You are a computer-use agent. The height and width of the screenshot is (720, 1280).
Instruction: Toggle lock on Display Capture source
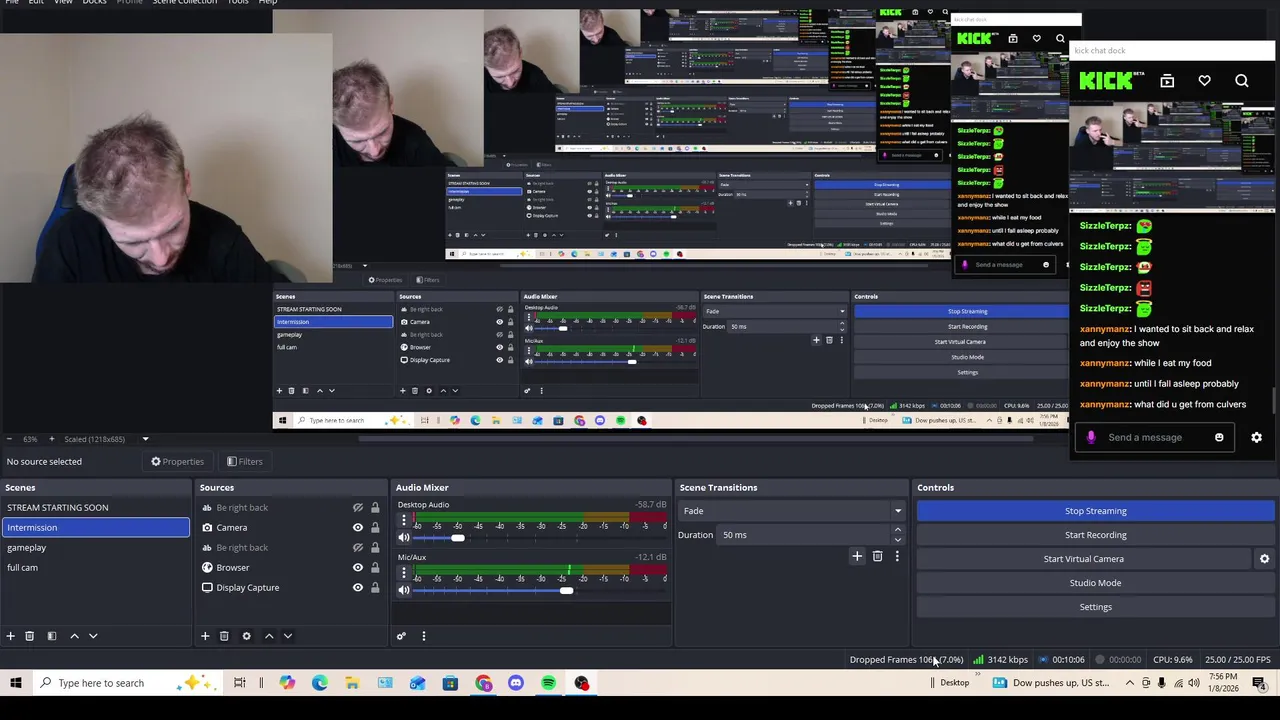(375, 587)
